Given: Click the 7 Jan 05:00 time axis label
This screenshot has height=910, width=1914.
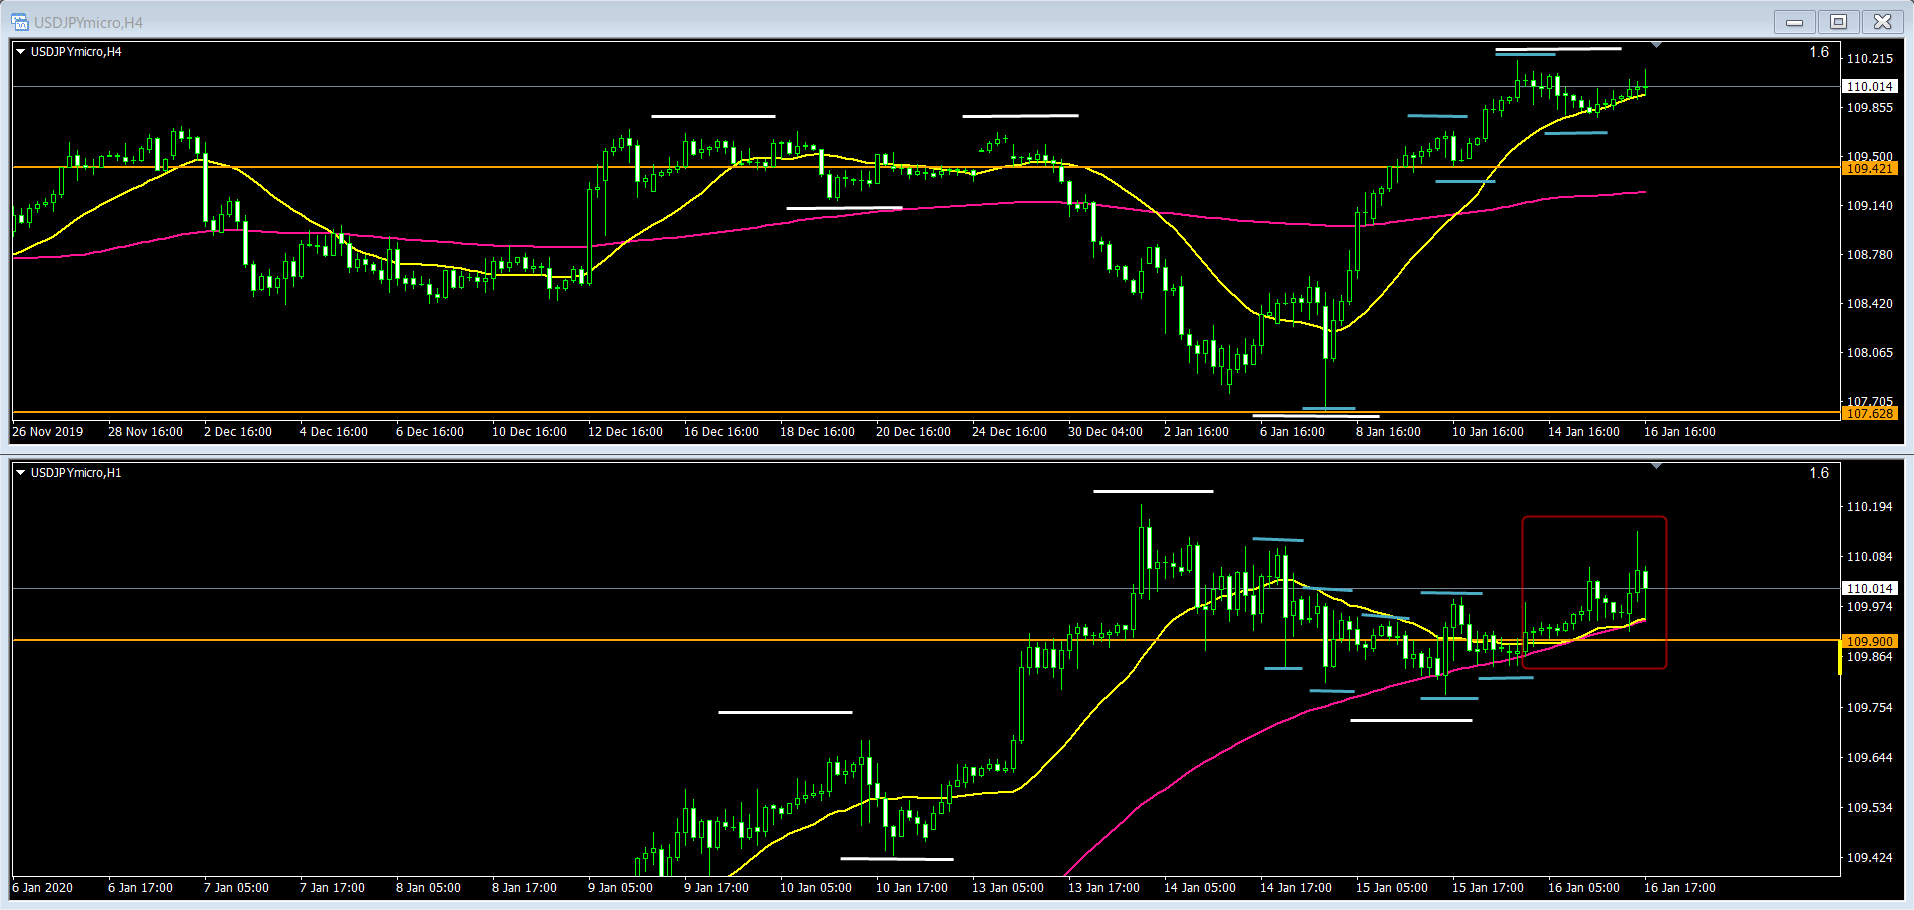Looking at the screenshot, I should pyautogui.click(x=236, y=888).
